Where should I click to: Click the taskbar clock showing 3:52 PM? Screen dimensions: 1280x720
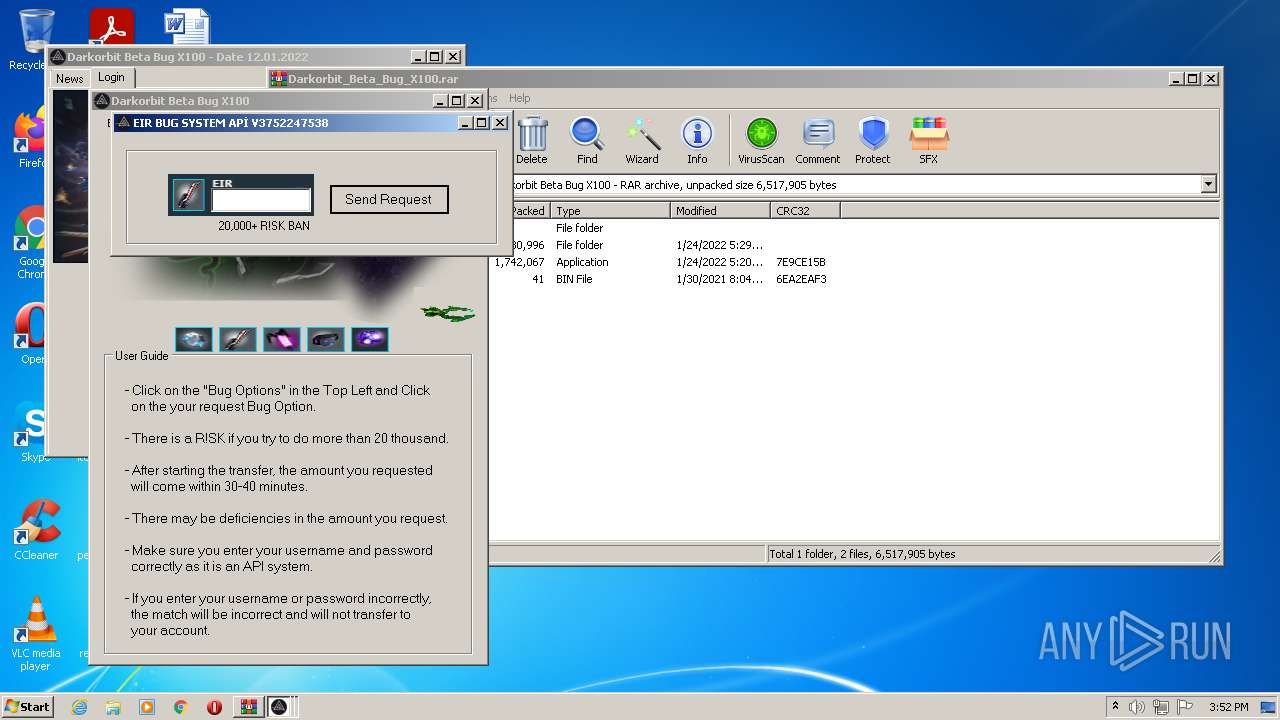click(1228, 707)
